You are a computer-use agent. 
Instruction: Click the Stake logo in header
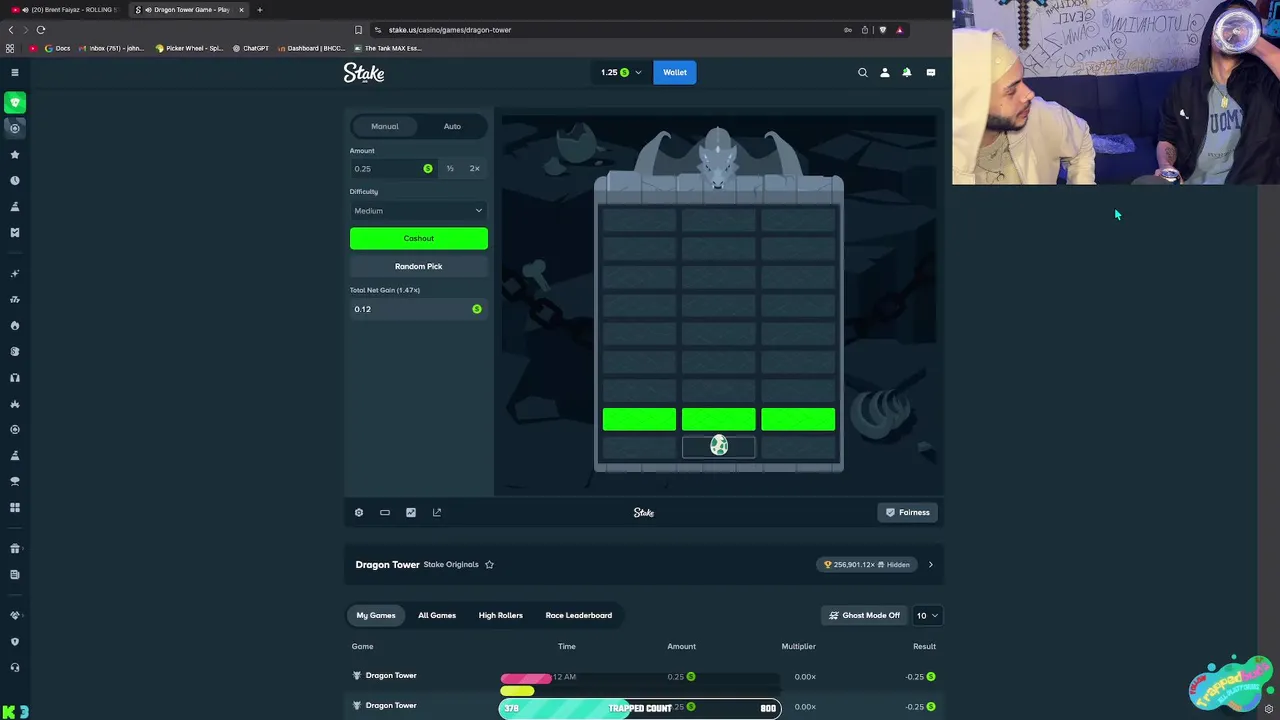(364, 72)
